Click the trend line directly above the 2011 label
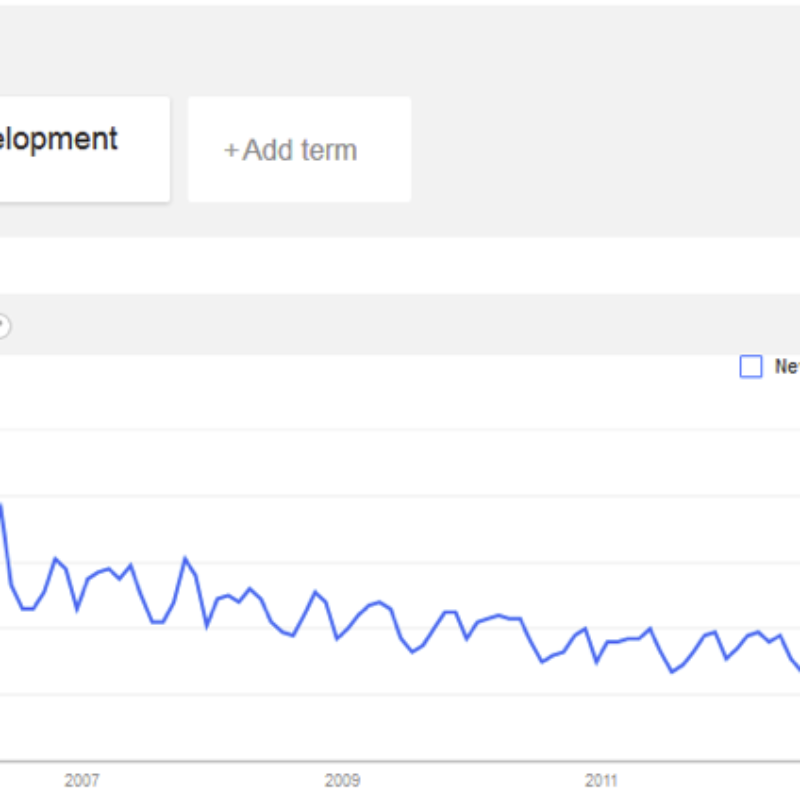The image size is (800, 800). click(601, 652)
